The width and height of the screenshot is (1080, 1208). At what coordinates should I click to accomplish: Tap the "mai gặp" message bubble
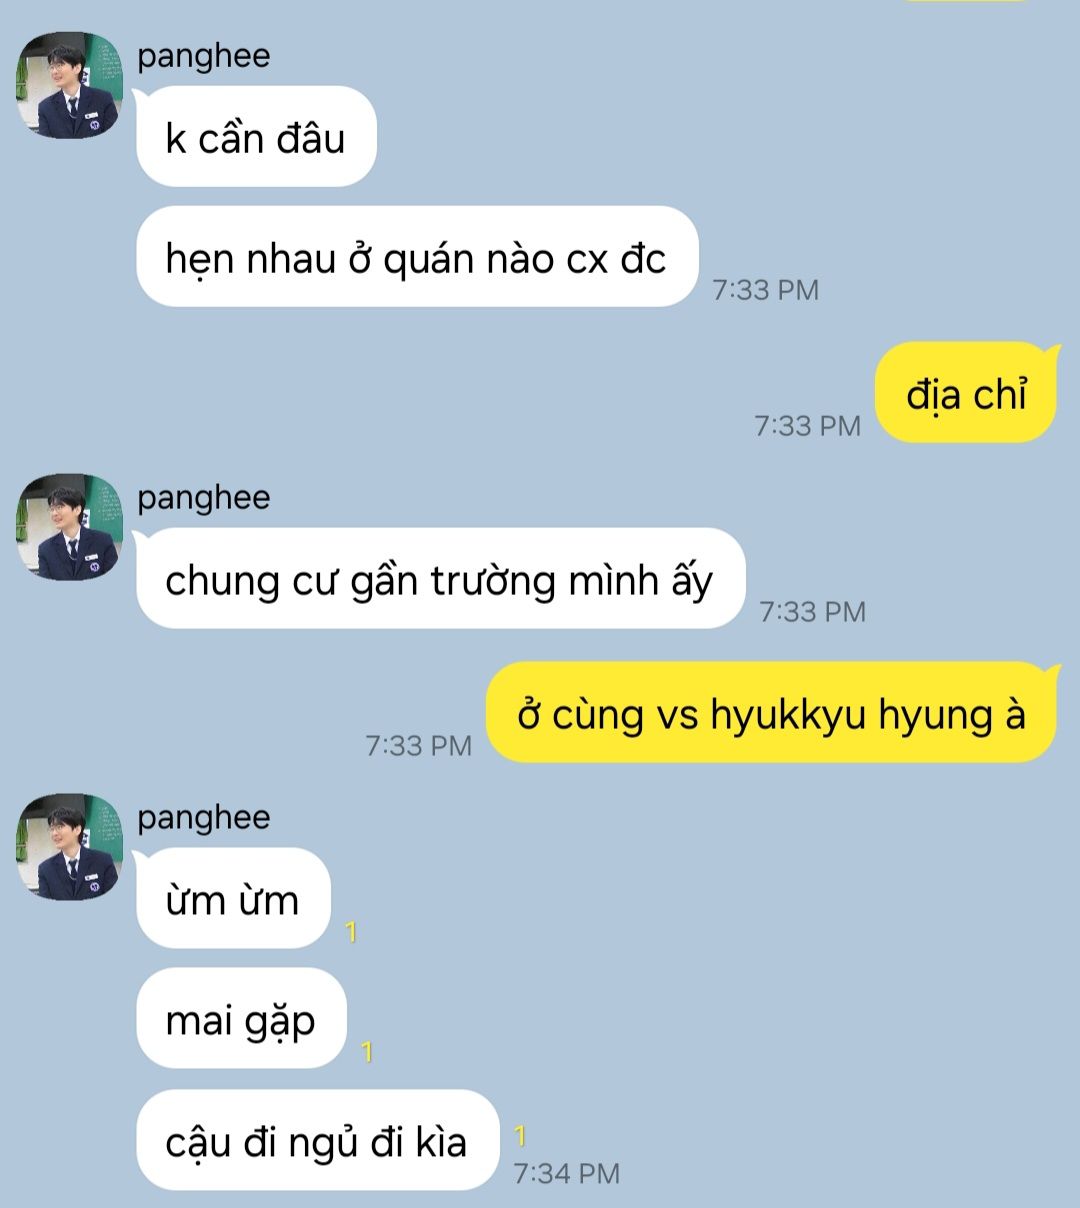[x=241, y=1018]
